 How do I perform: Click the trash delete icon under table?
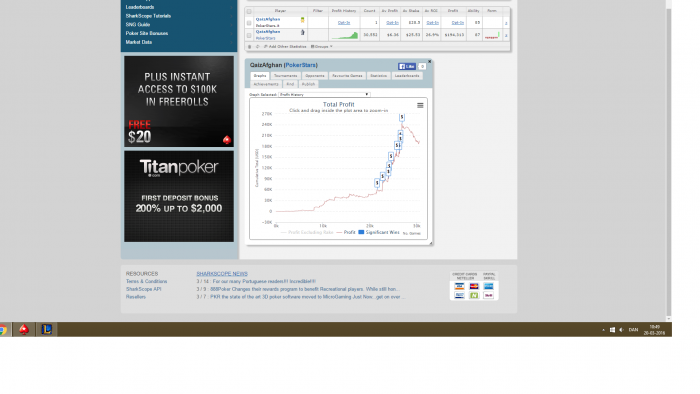[250, 46]
